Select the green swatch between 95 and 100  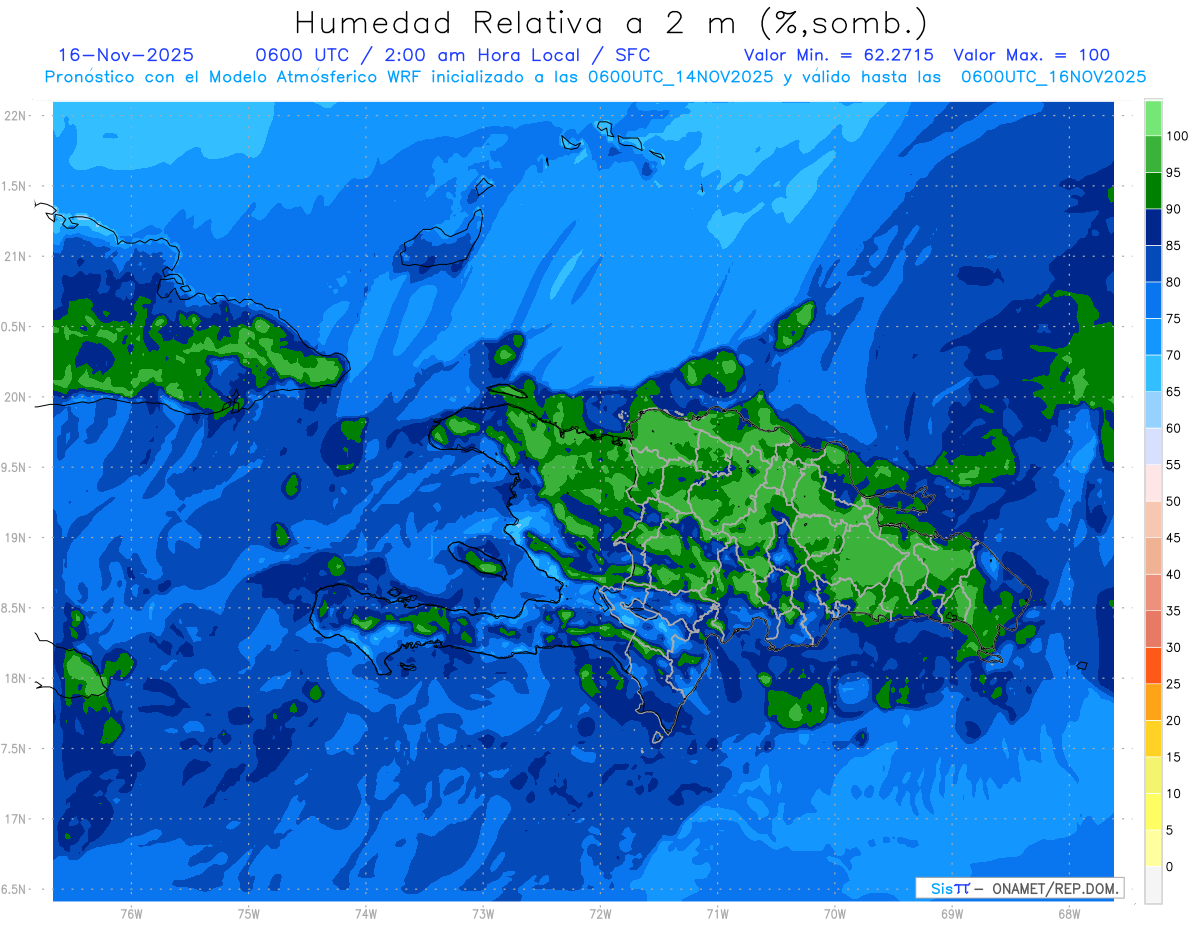1153,155
